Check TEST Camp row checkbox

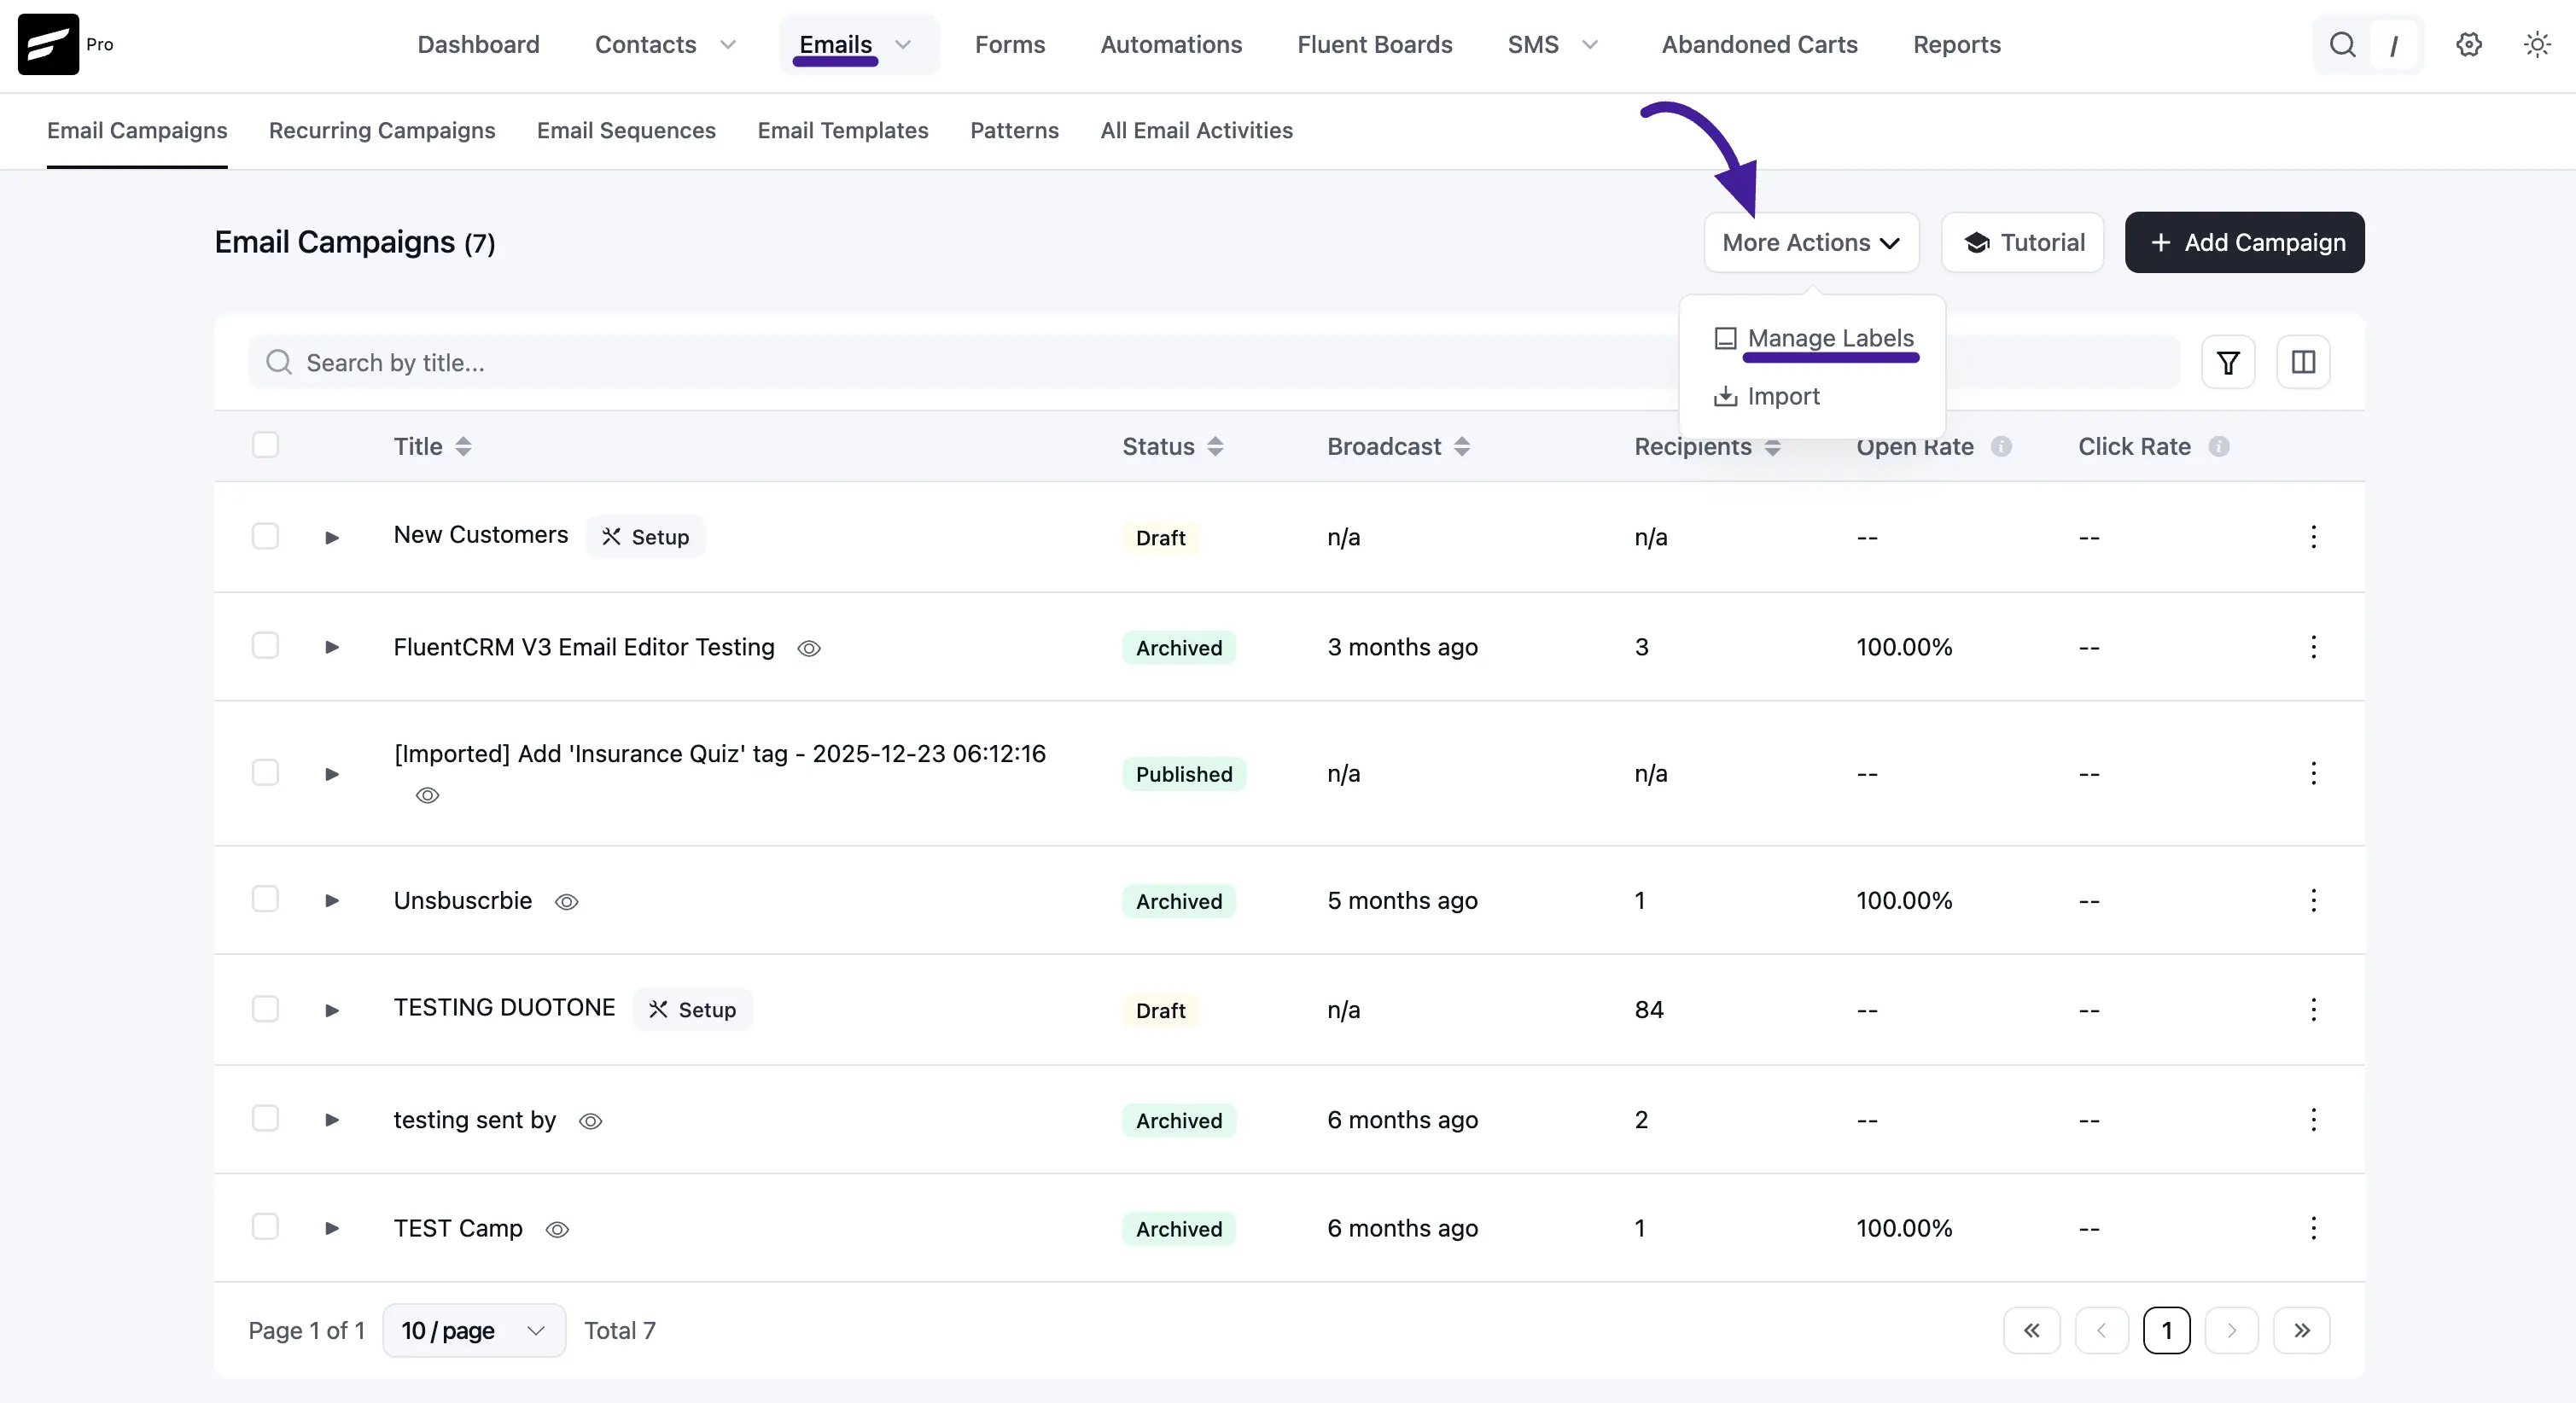[265, 1227]
